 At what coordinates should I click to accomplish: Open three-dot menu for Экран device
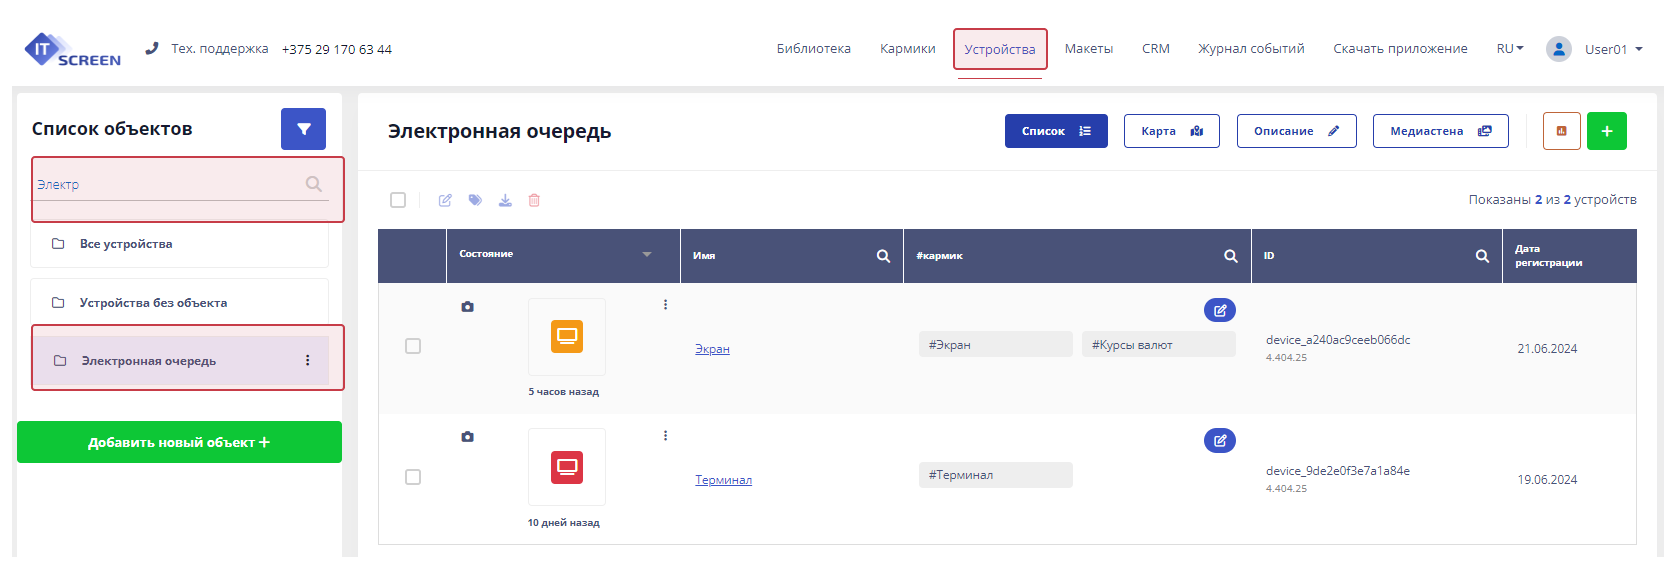pos(665,305)
